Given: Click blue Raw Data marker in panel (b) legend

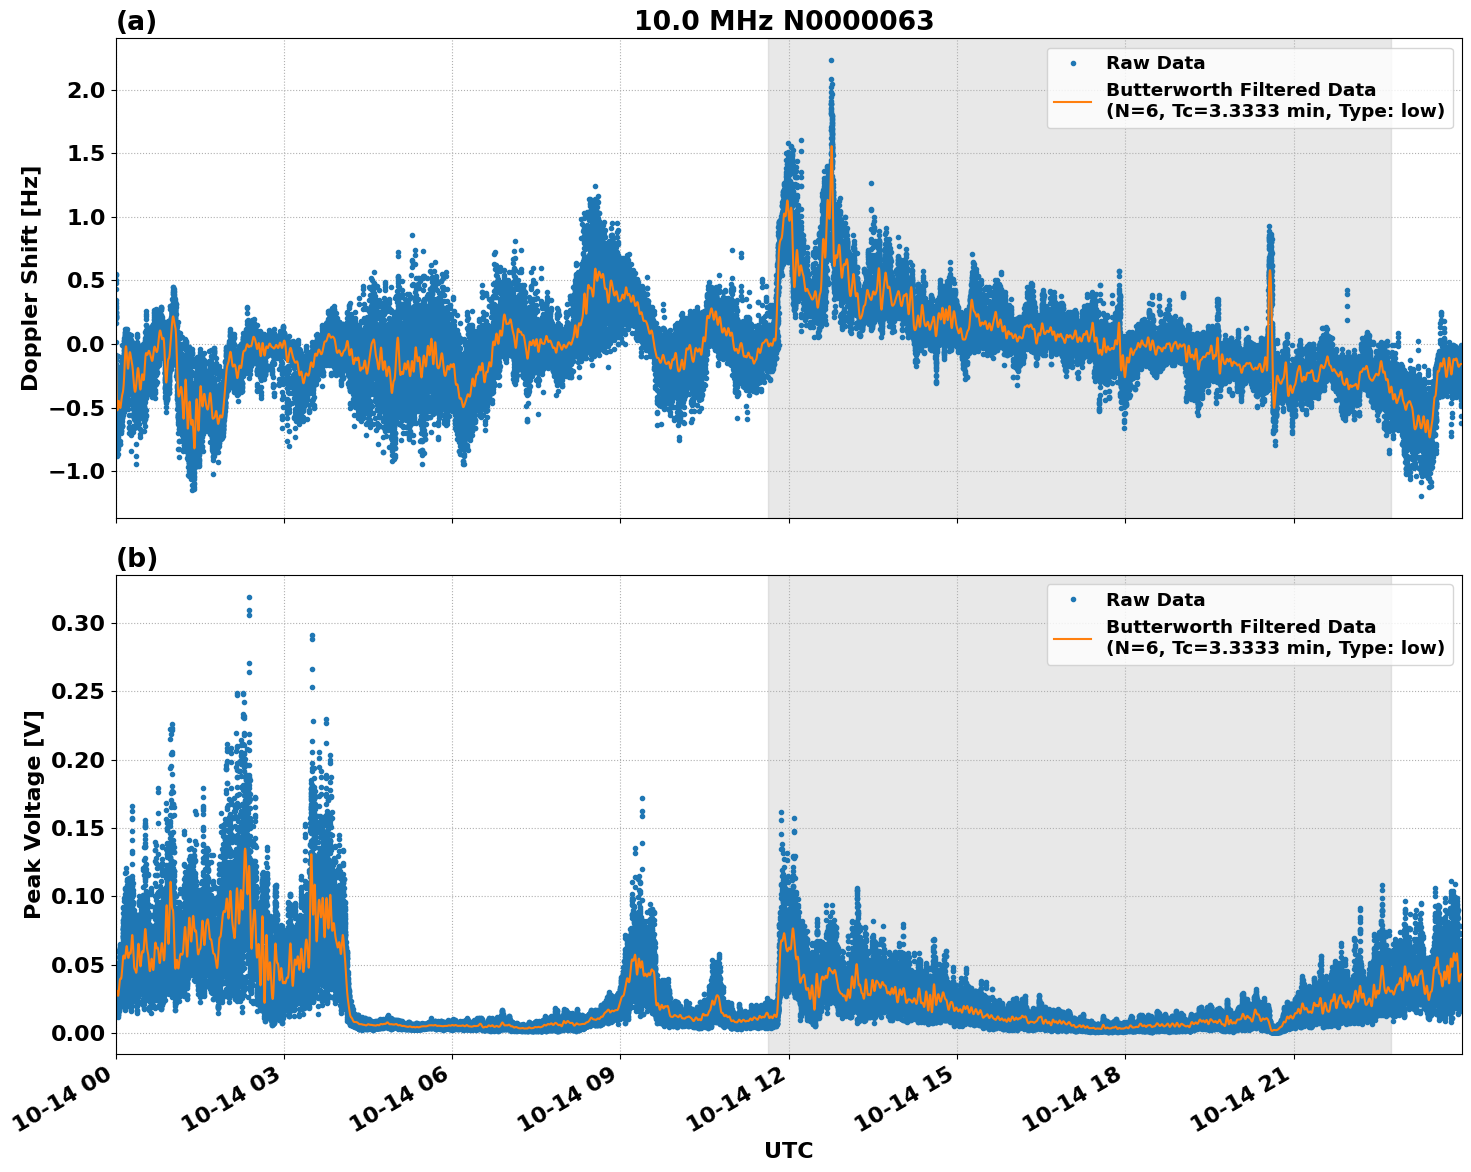Looking at the screenshot, I should tap(1072, 600).
